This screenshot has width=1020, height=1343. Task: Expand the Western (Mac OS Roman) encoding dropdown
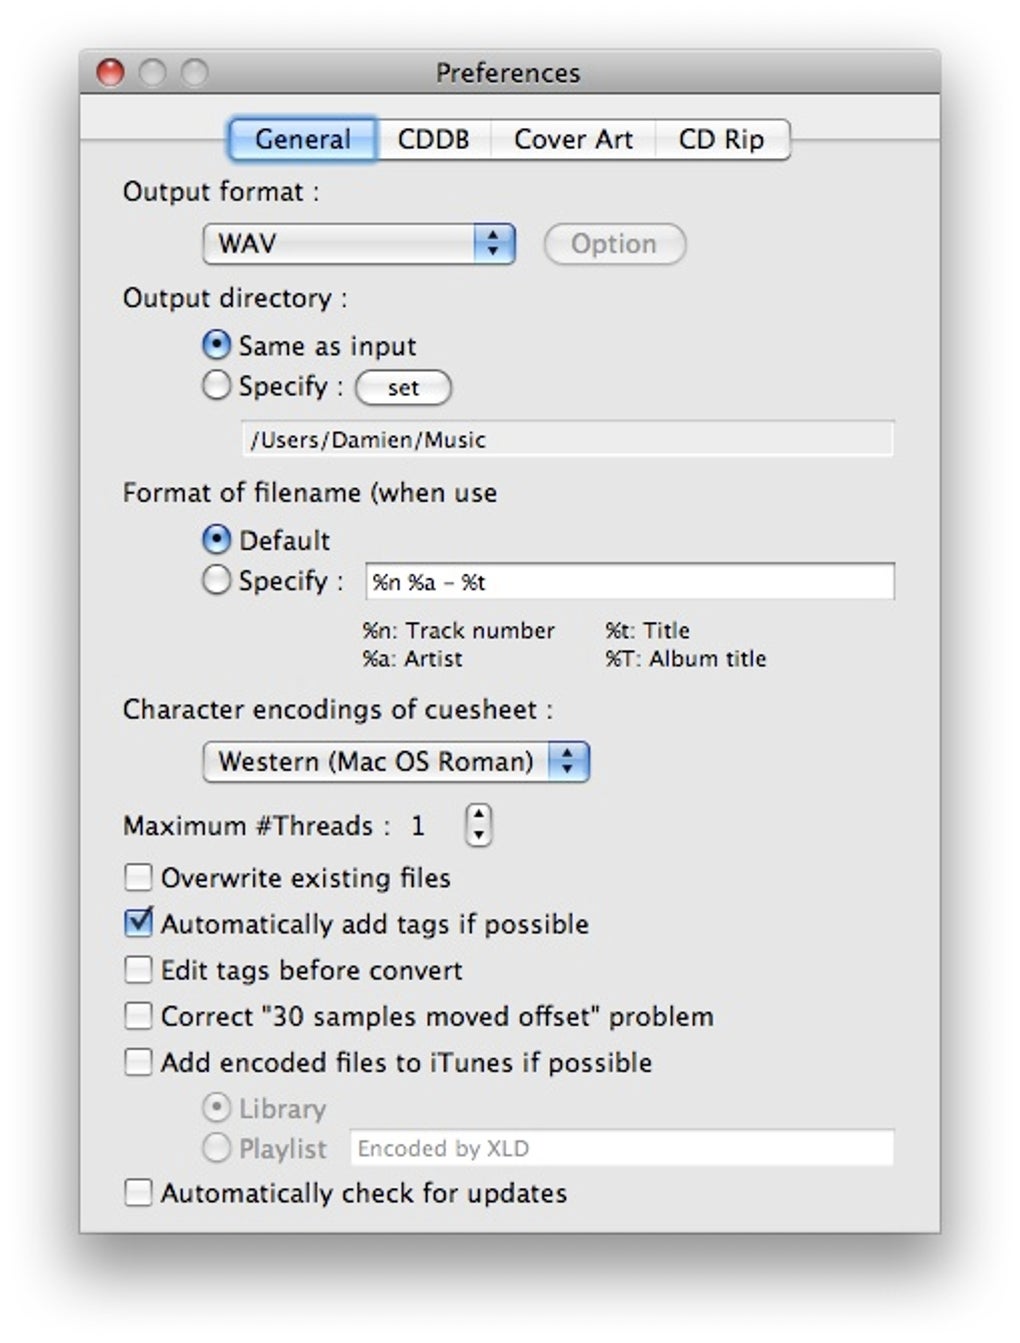[396, 762]
